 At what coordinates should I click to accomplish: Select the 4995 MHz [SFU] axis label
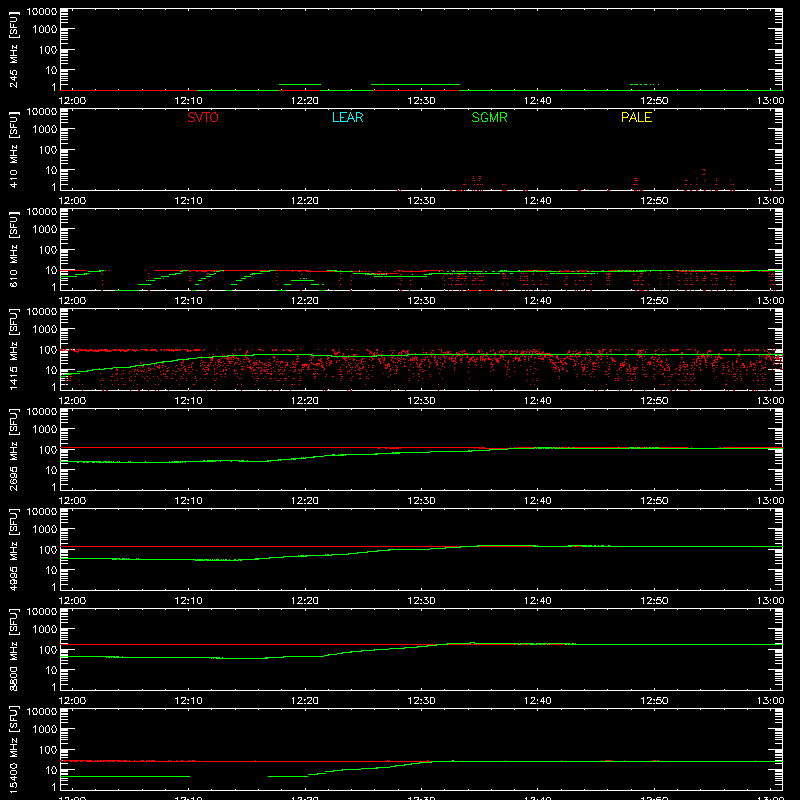(x=13, y=549)
